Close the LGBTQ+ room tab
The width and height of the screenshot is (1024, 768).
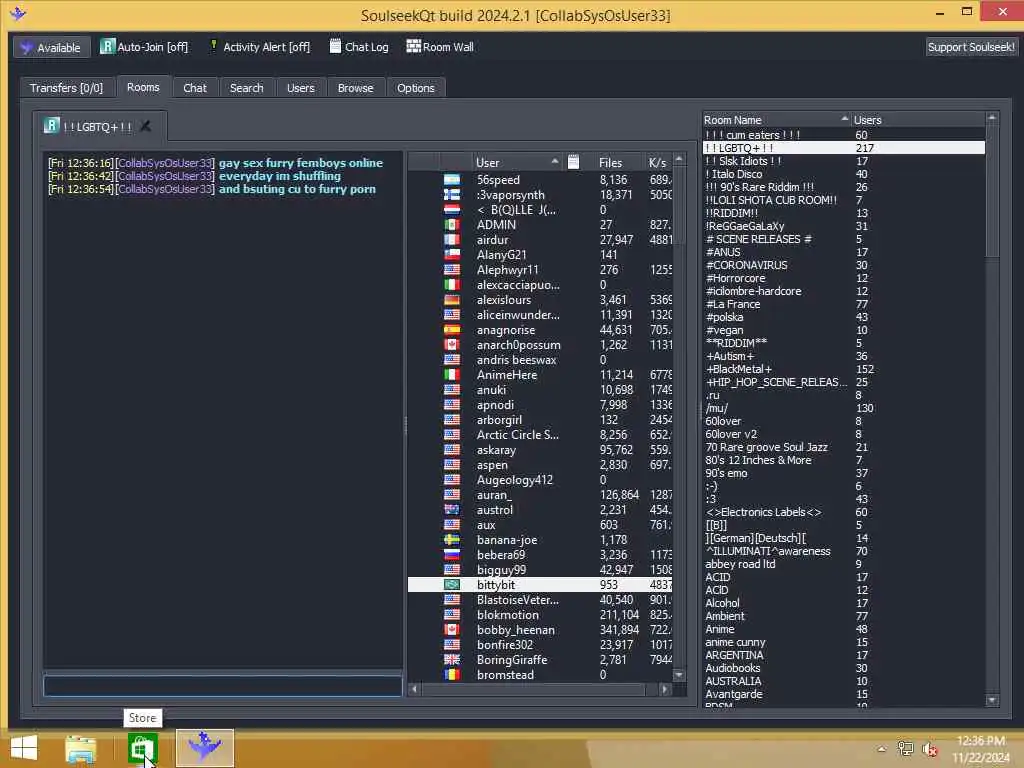tap(146, 126)
